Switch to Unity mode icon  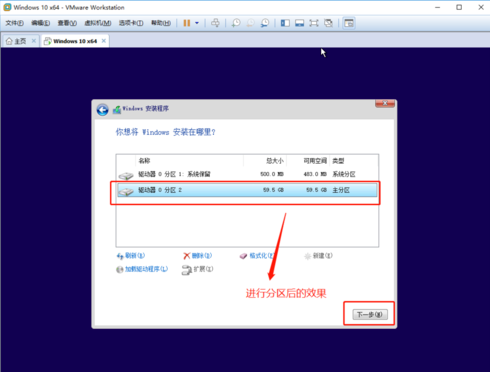point(328,23)
